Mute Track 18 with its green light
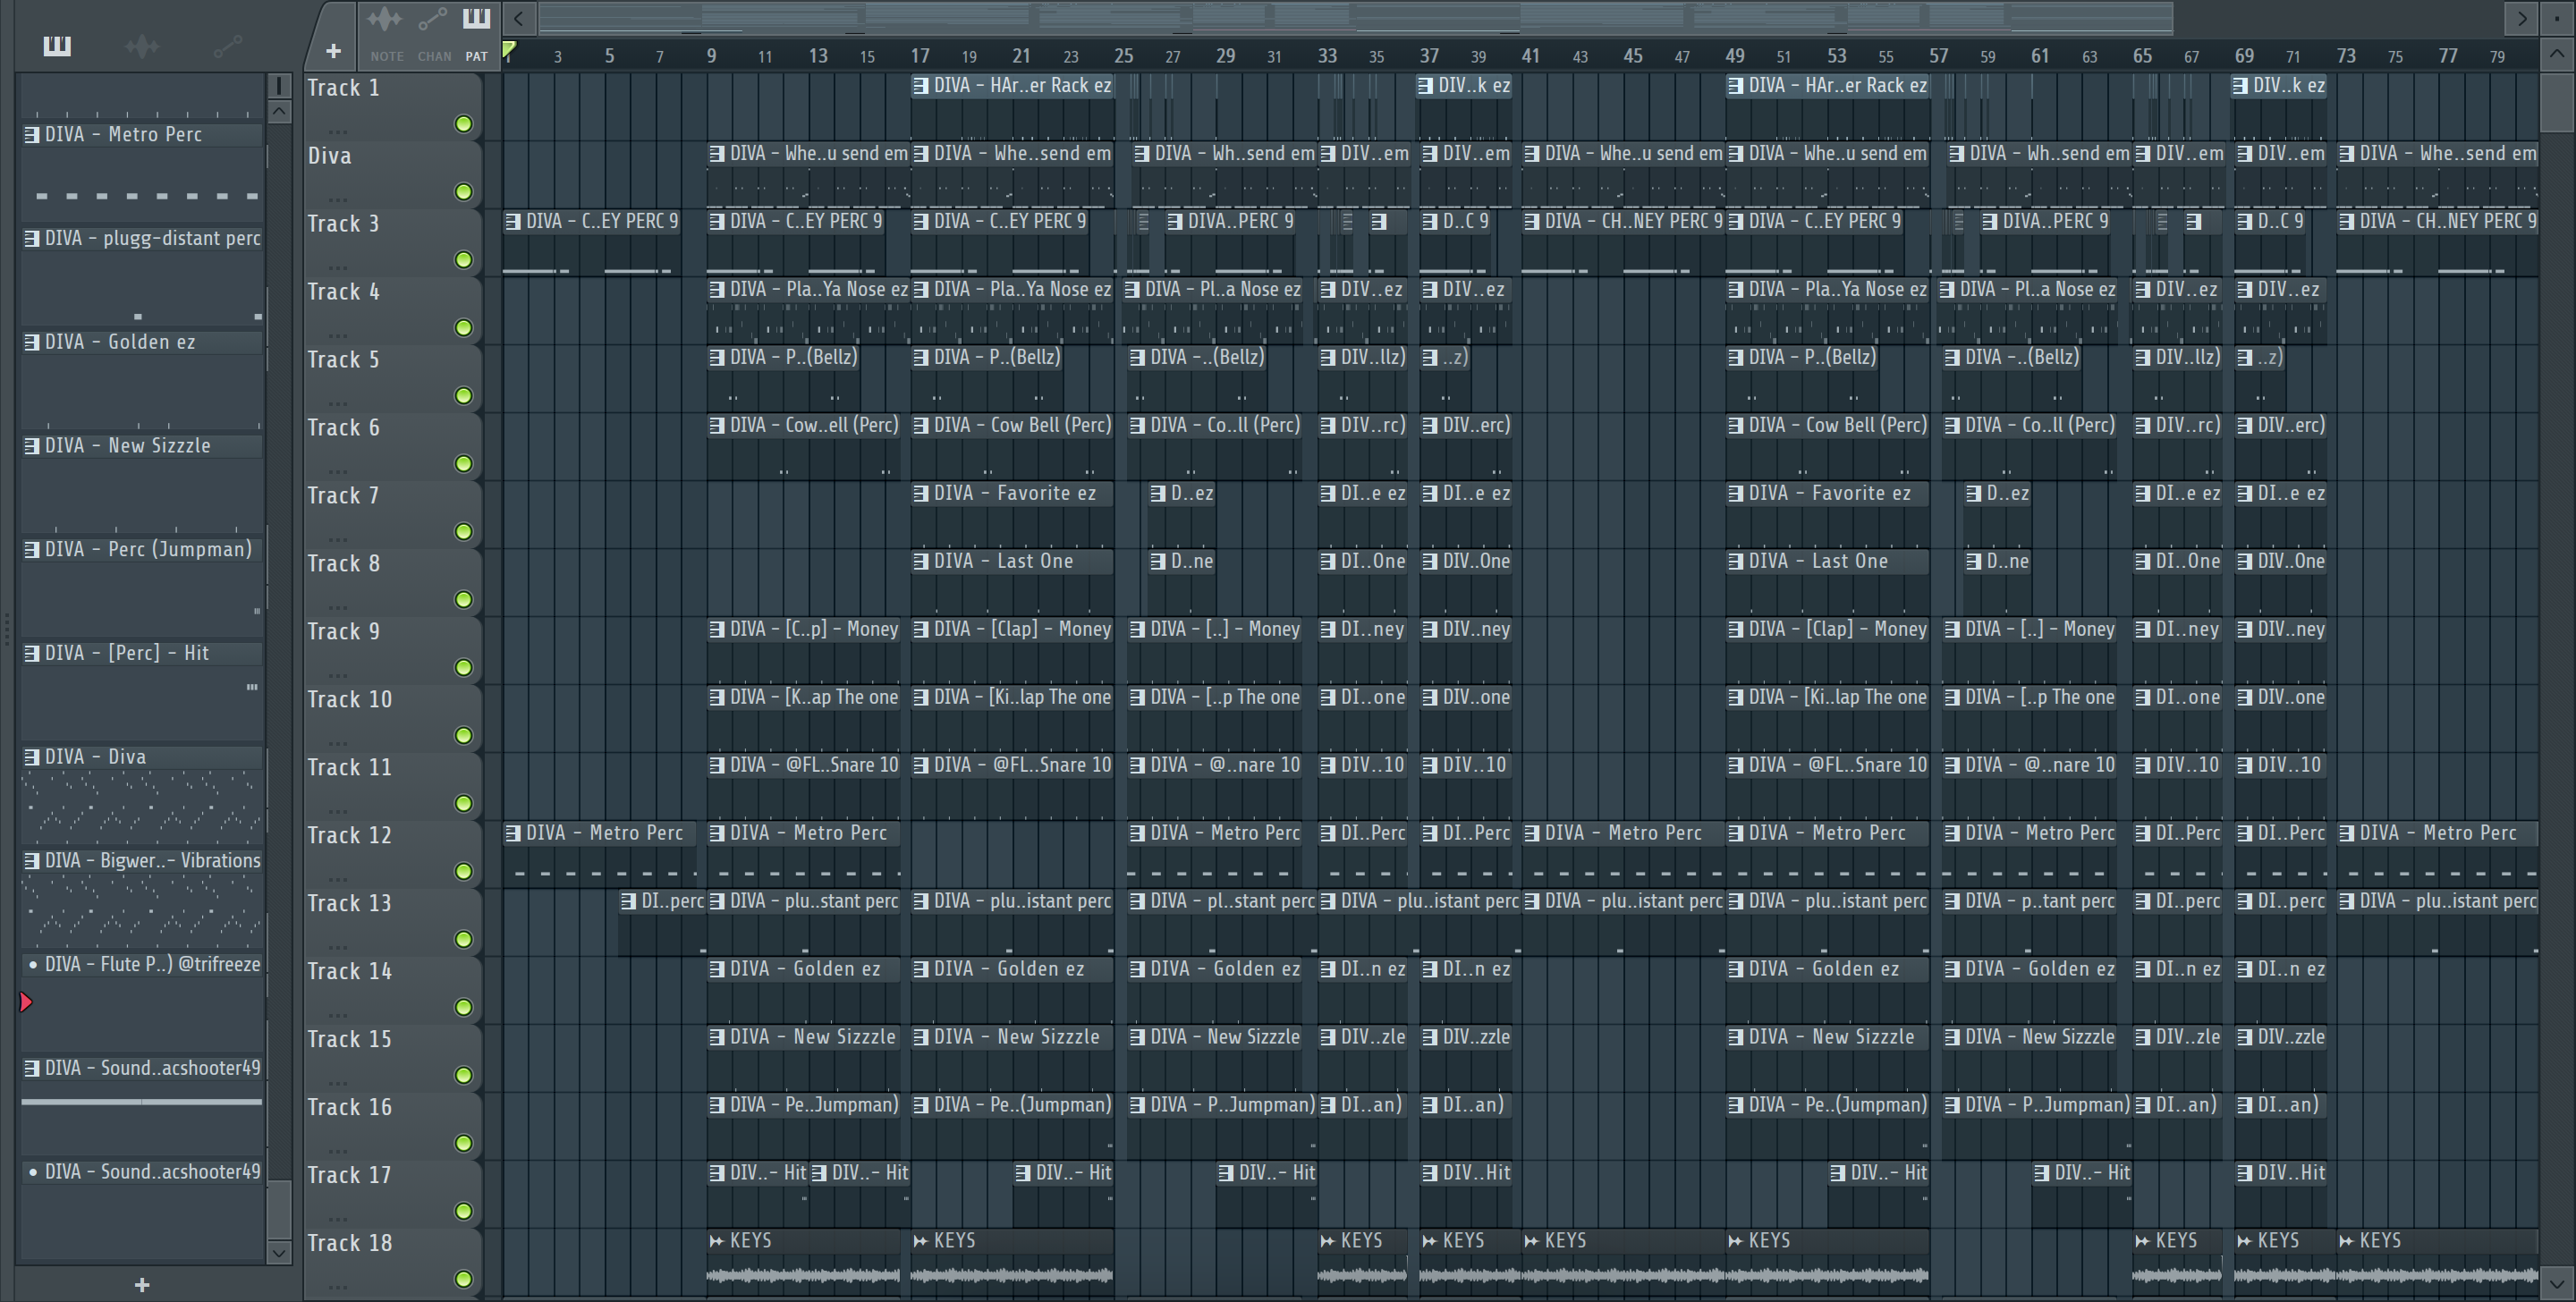The image size is (2576, 1302). click(463, 1279)
